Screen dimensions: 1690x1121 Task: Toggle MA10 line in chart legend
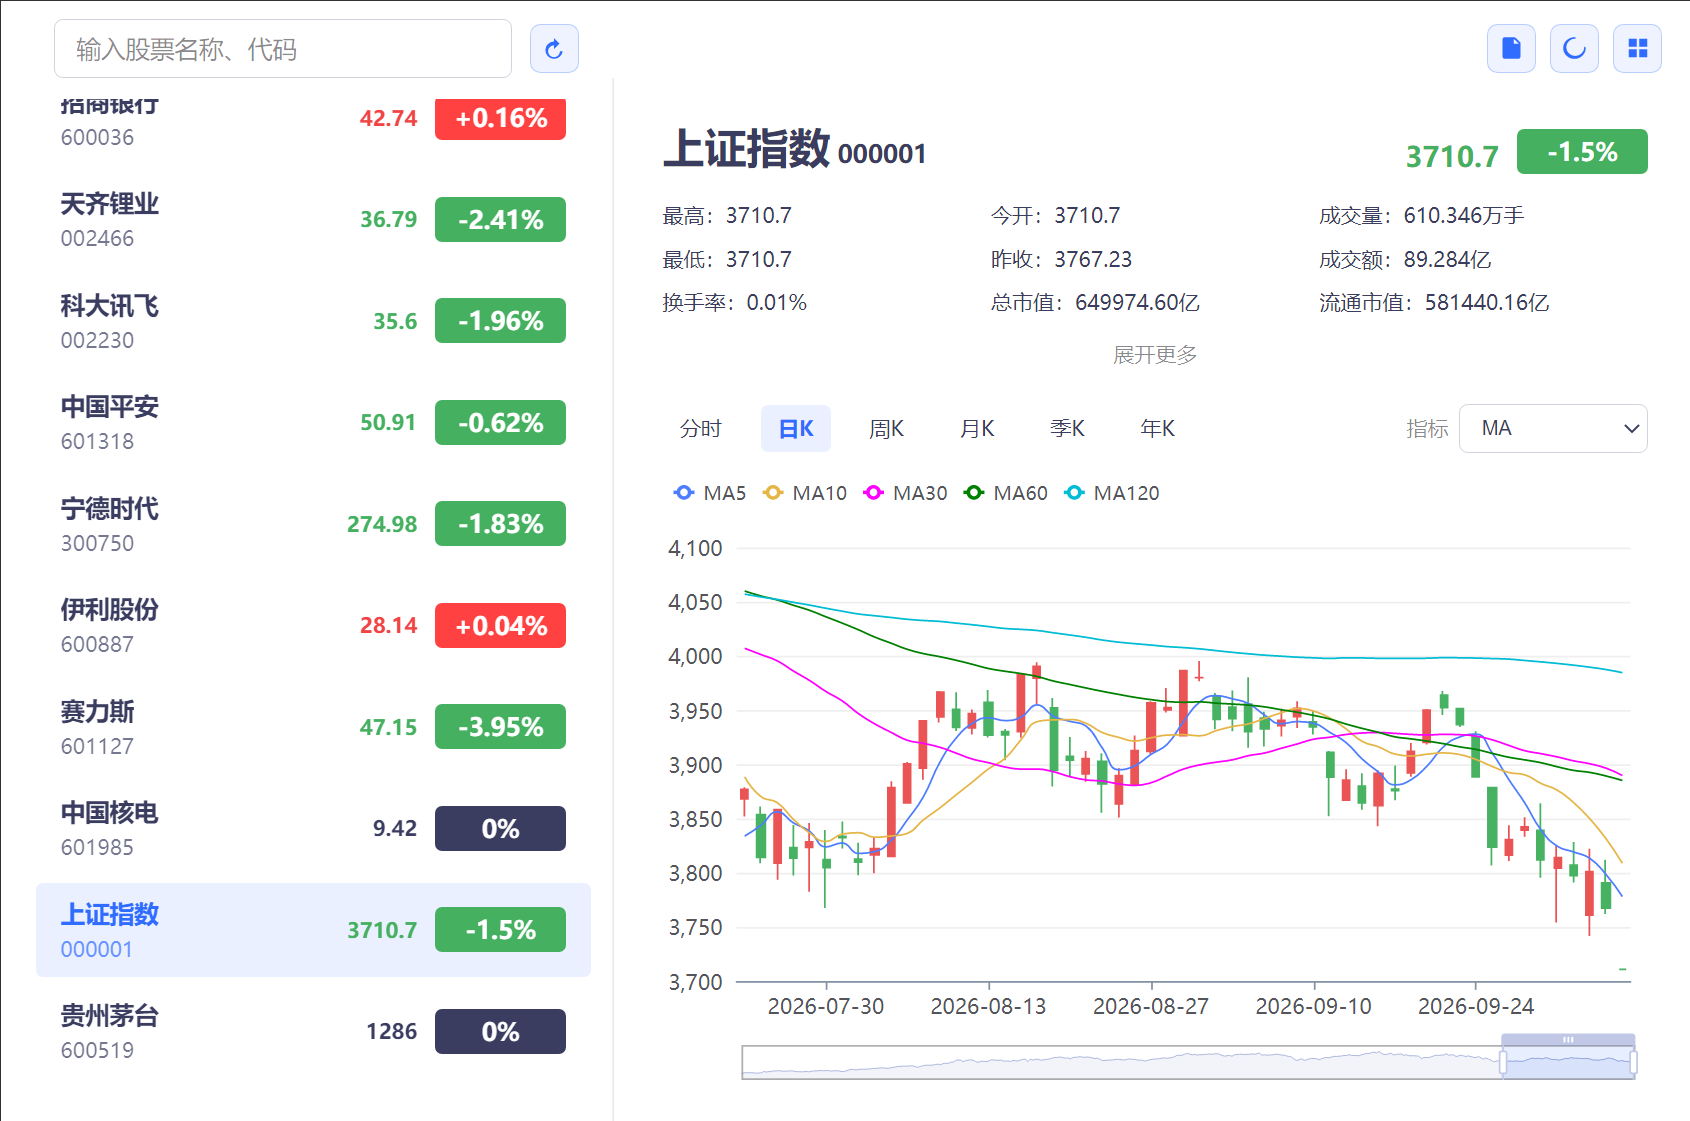805,493
